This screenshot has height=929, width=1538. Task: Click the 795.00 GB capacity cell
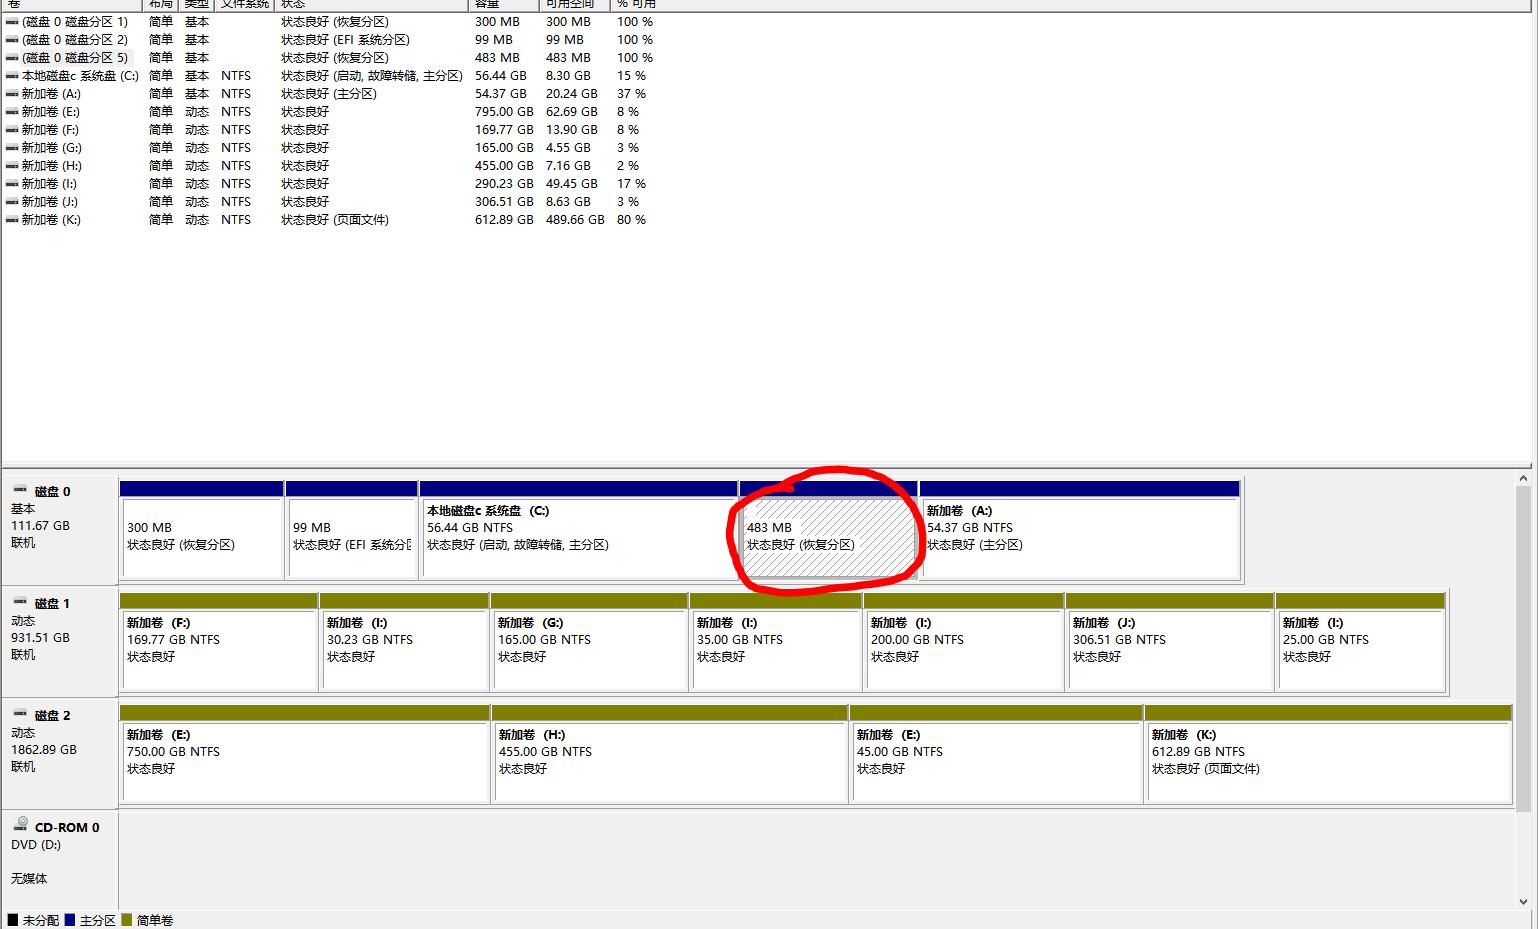pos(504,111)
